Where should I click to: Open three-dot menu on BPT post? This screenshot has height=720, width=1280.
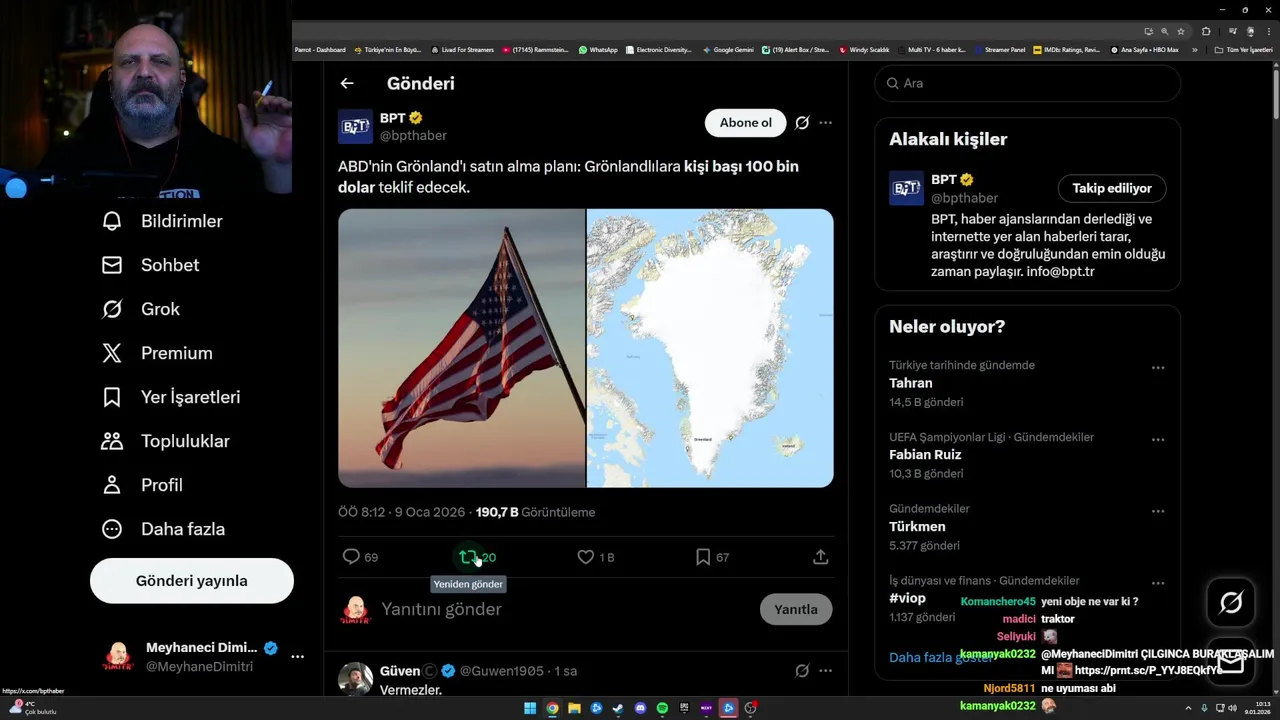tap(825, 123)
